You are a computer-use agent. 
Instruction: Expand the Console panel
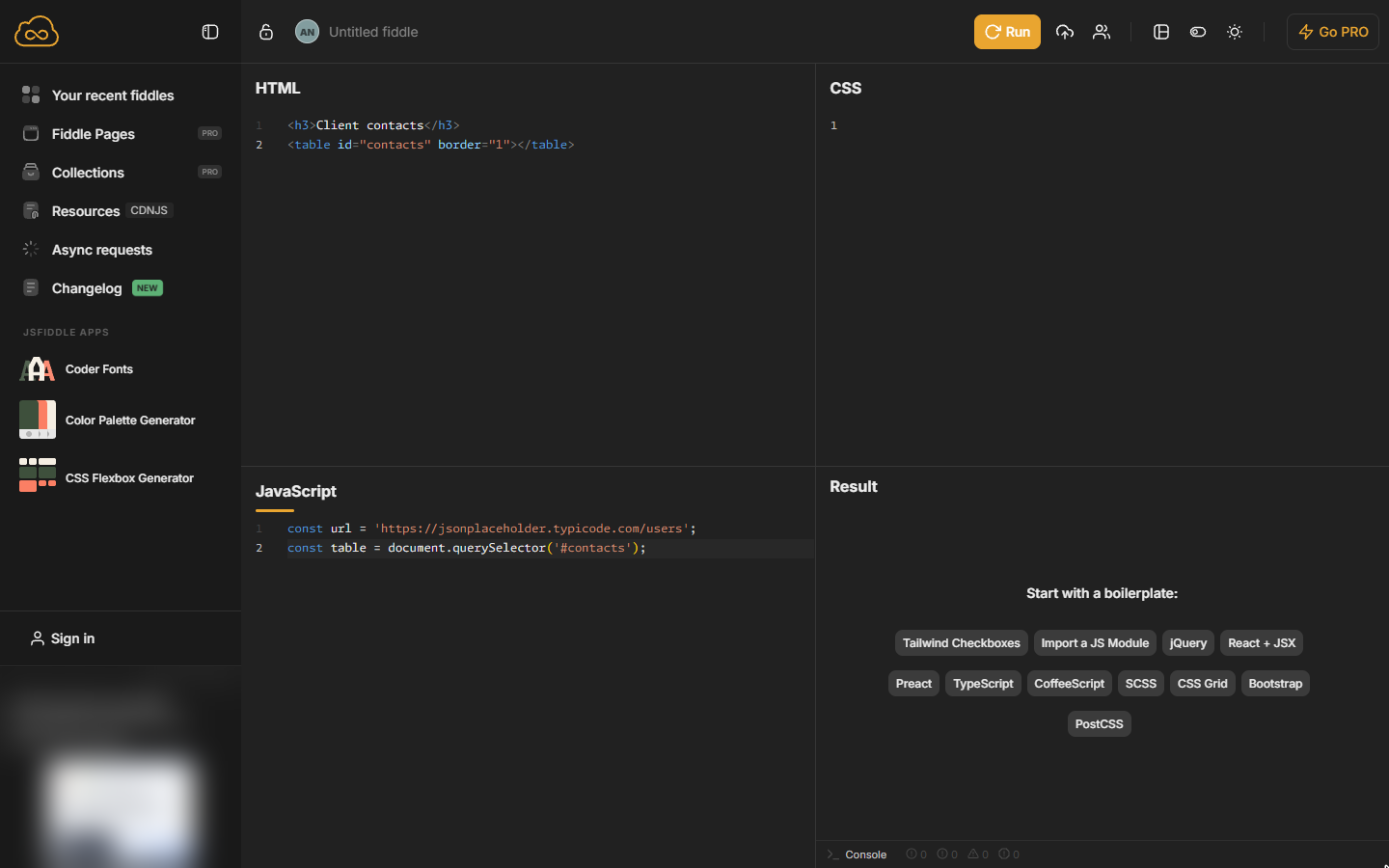pos(857,854)
